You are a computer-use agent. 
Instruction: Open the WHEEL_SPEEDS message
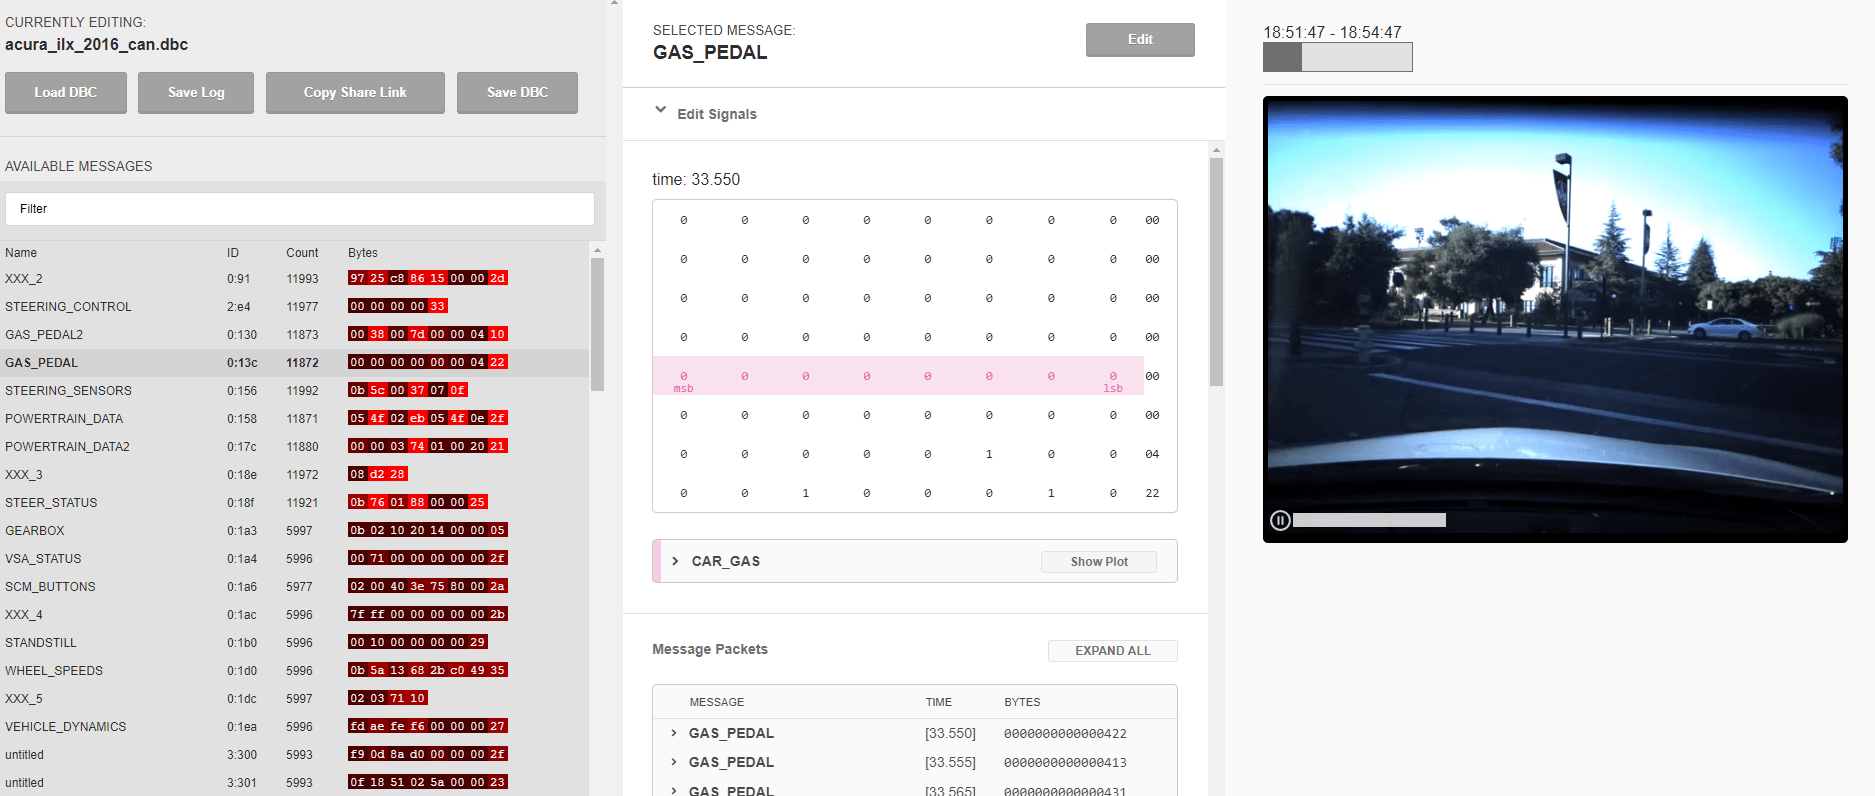pyautogui.click(x=54, y=671)
